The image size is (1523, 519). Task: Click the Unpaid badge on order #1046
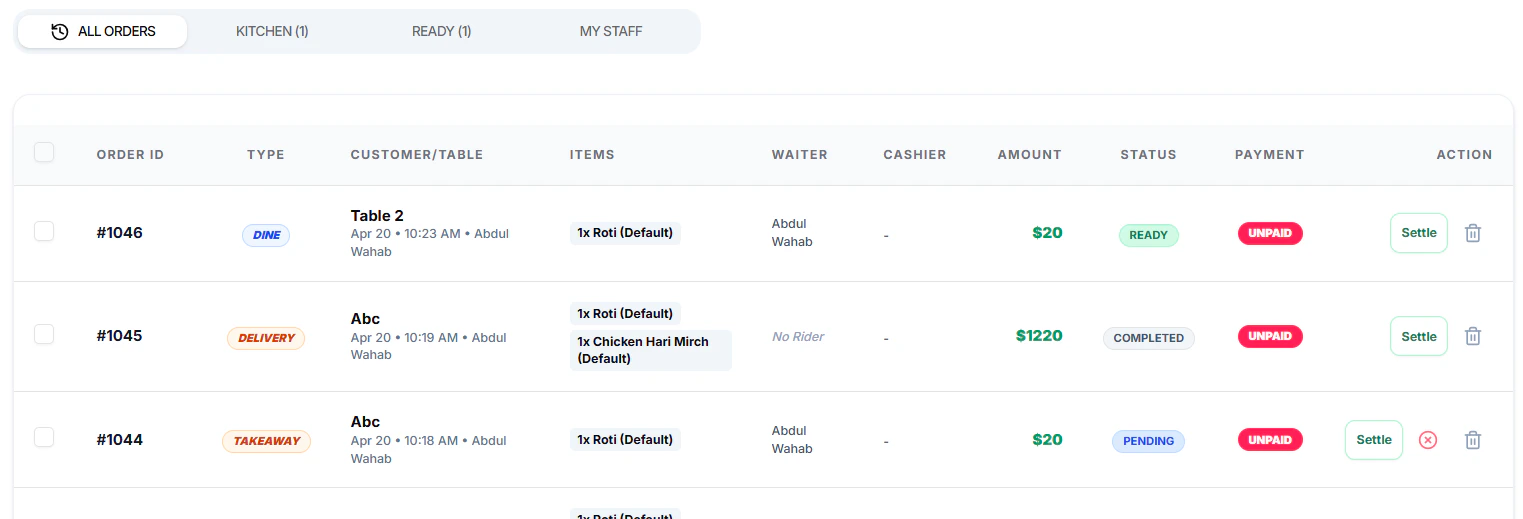pyautogui.click(x=1270, y=233)
